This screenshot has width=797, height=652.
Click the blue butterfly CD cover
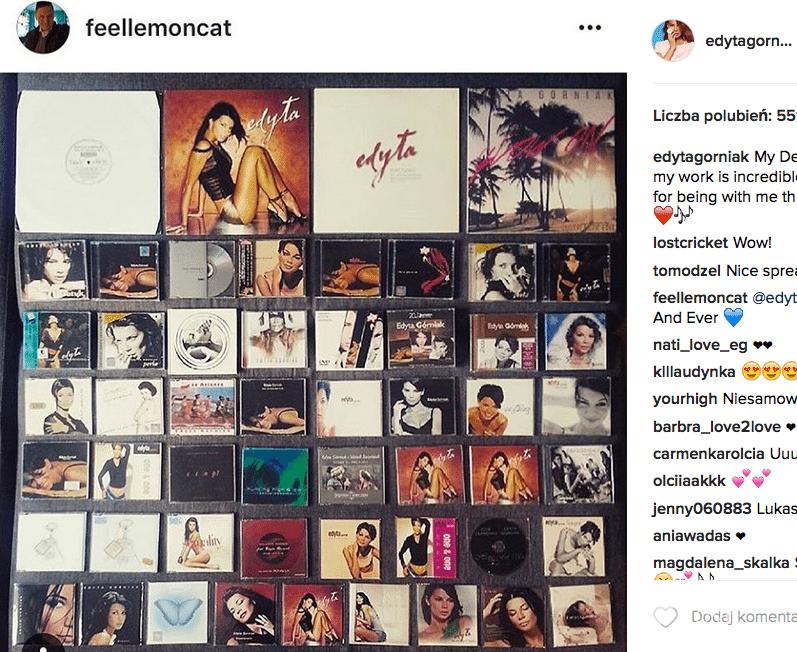178,613
